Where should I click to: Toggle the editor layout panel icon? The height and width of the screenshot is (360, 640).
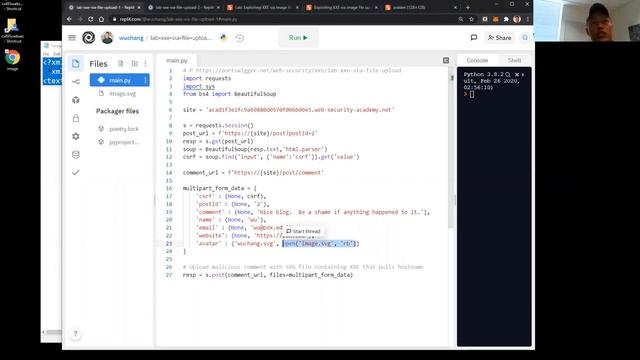446,60
